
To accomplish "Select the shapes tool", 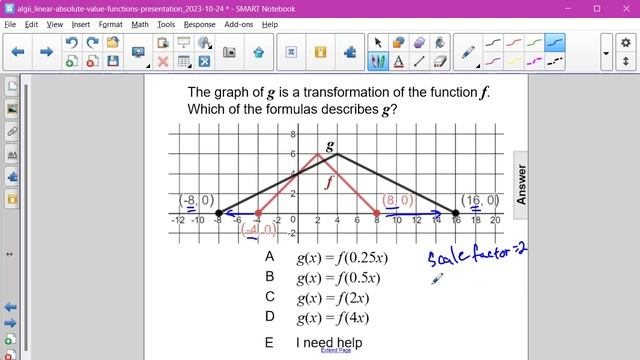I will point(398,42).
